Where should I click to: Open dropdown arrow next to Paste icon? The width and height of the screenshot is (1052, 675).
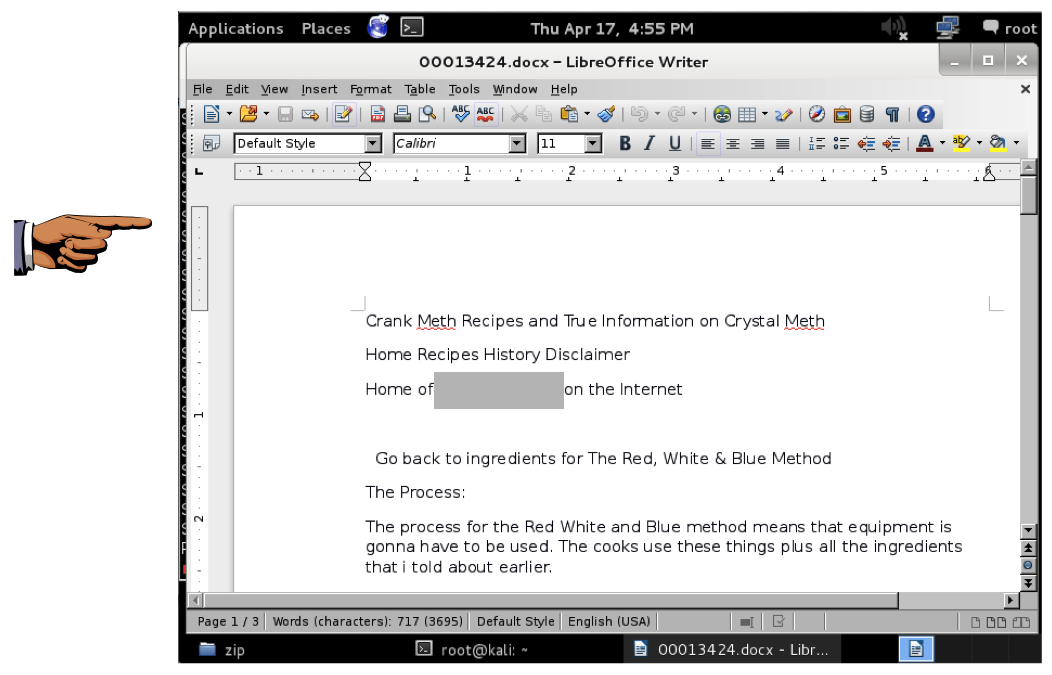point(587,114)
